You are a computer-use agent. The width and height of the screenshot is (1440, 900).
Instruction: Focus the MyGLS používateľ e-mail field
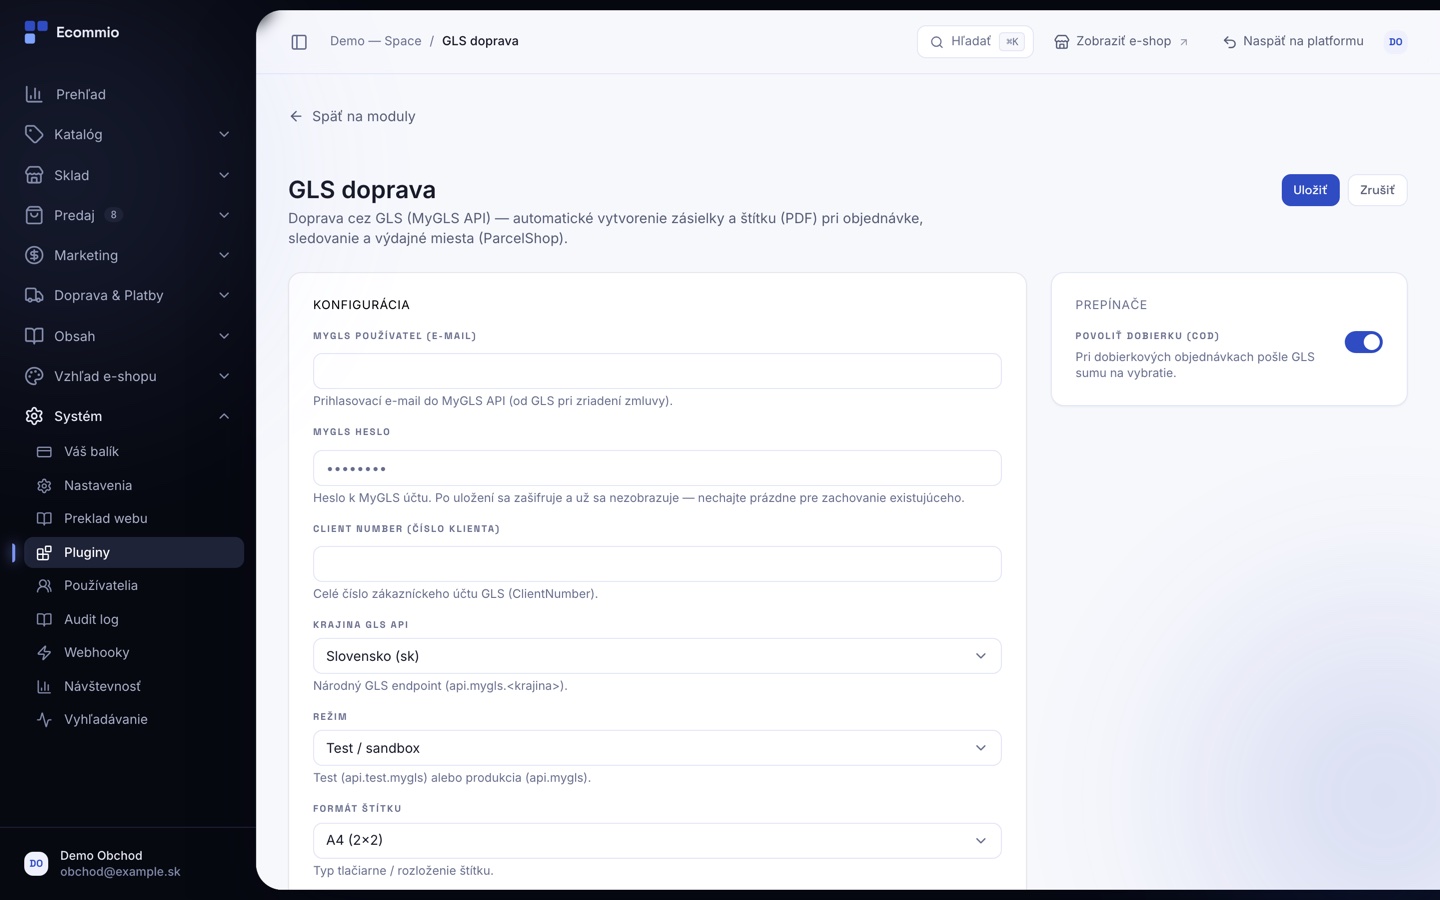click(657, 371)
